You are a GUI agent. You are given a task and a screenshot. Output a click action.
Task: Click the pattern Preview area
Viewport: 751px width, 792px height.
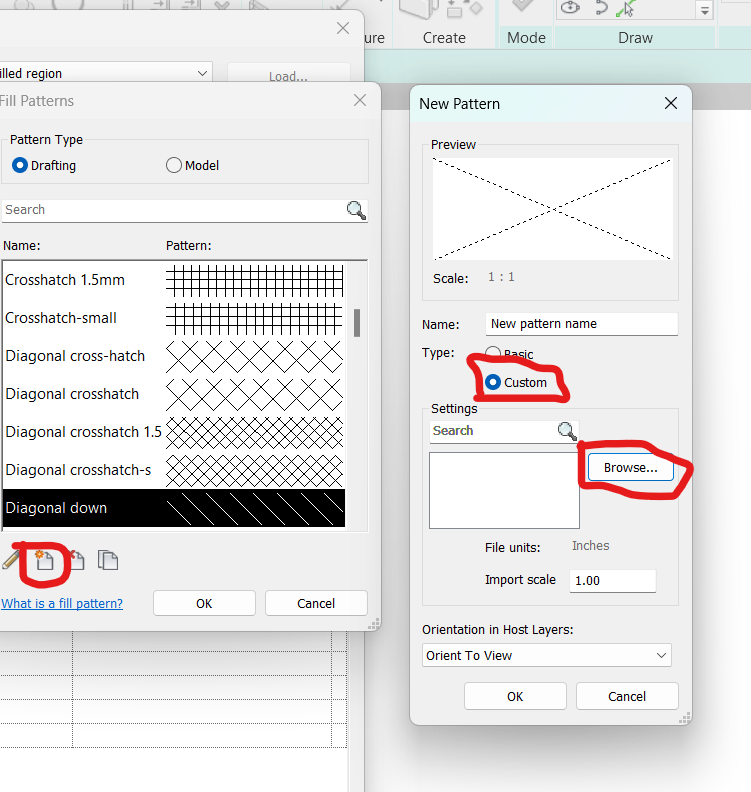[552, 209]
